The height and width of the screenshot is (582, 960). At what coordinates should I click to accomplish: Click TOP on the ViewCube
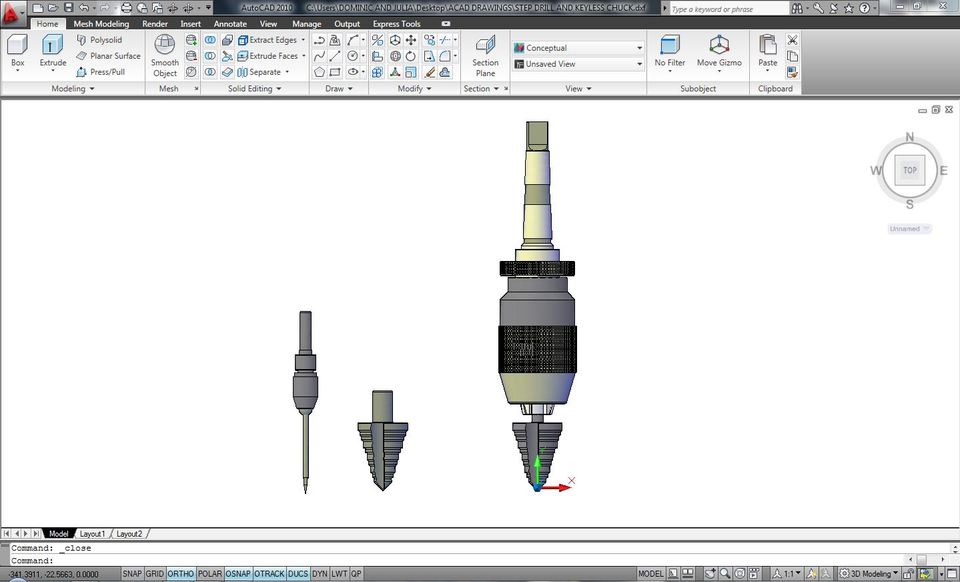(909, 170)
